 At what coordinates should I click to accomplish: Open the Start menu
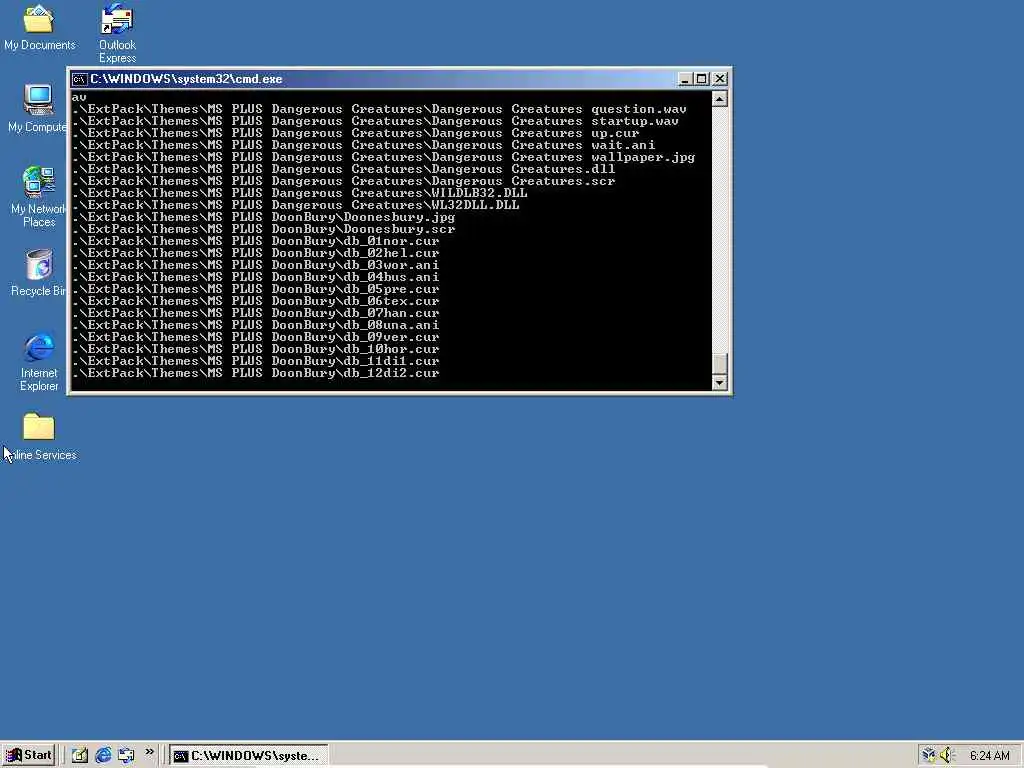point(29,756)
